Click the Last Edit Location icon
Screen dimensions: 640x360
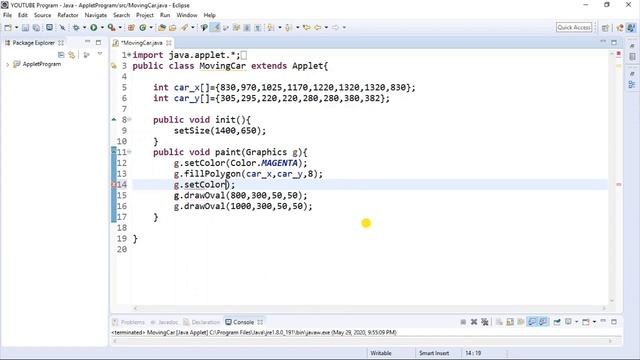307,27
